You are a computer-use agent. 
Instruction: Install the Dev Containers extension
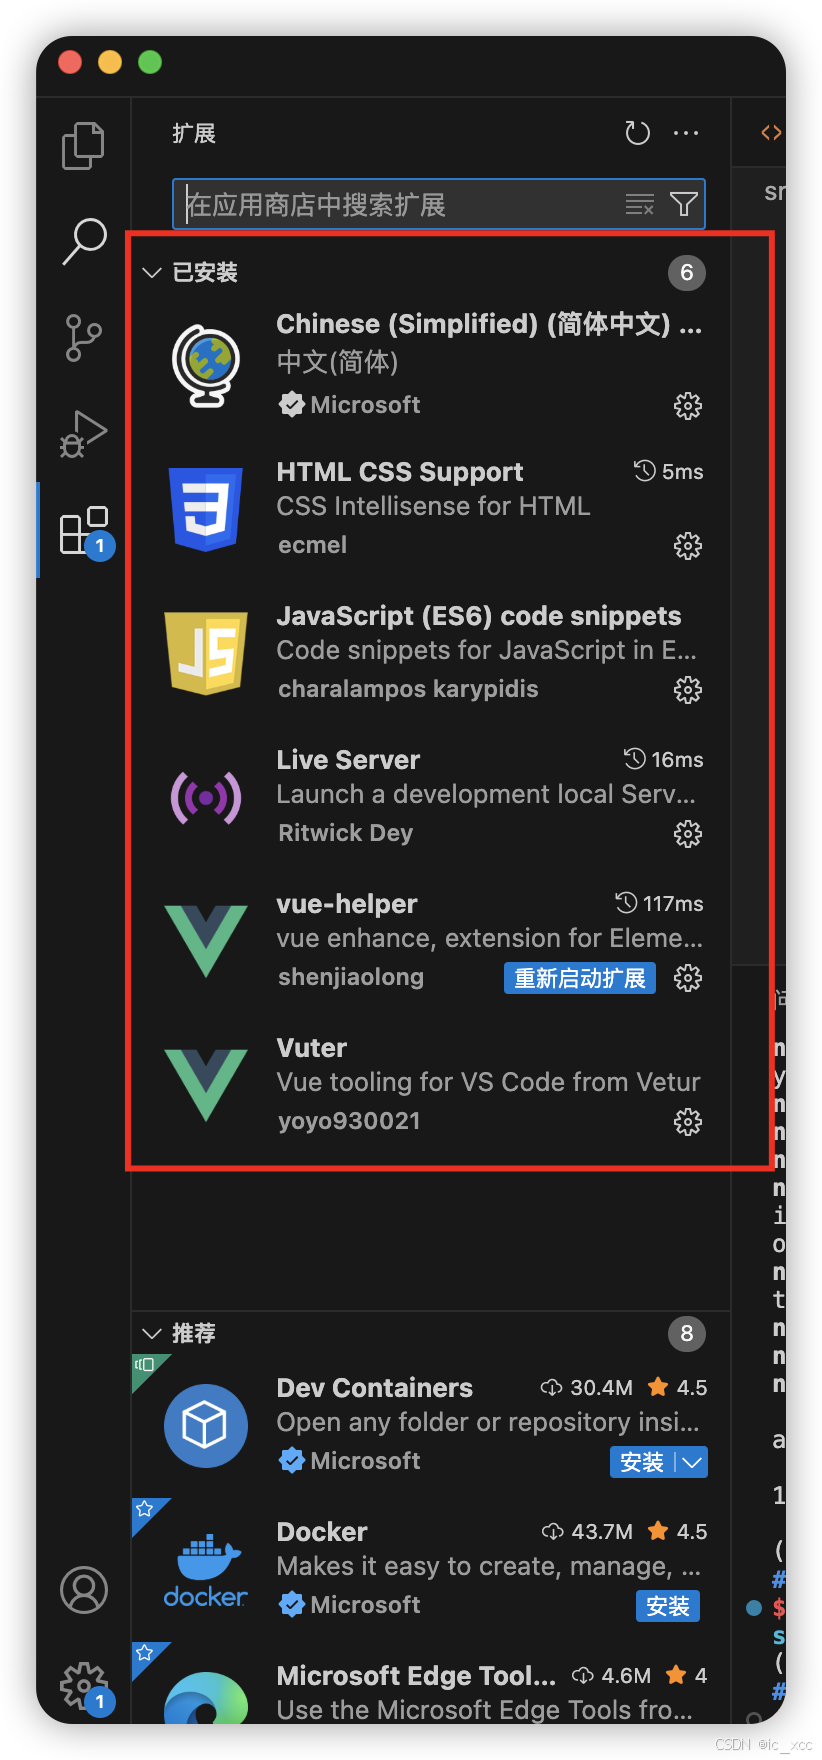click(642, 1462)
